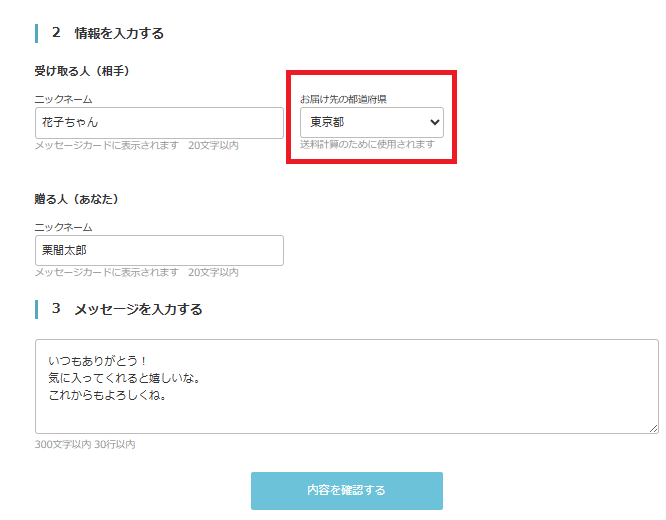This screenshot has width=666, height=520.
Task: Click the dropdown arrow of the prefecture selector
Action: [434, 122]
